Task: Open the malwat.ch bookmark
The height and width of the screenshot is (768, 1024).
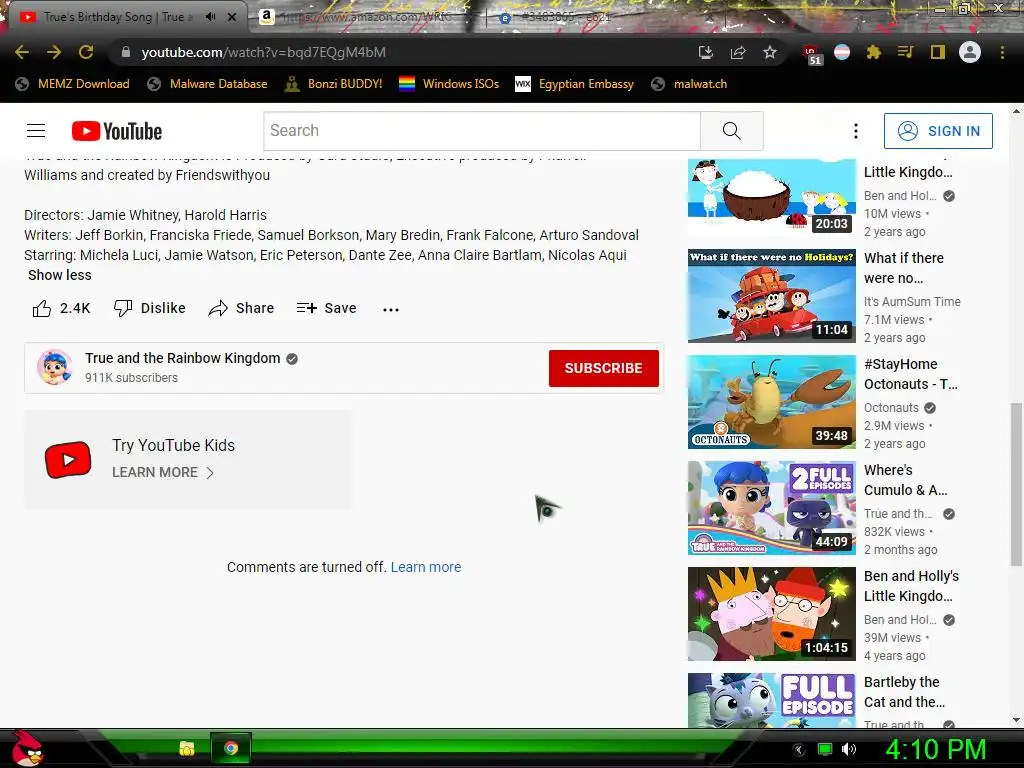Action: [x=689, y=84]
